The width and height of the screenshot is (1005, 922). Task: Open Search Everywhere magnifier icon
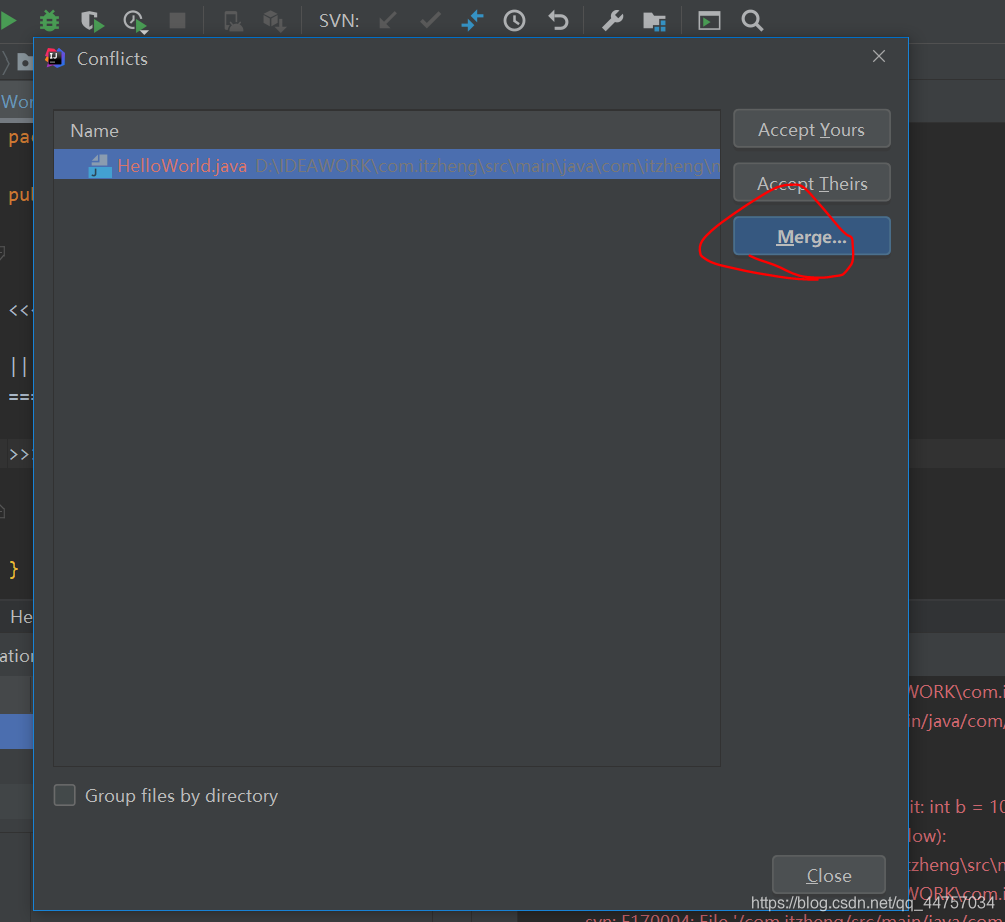[x=752, y=20]
